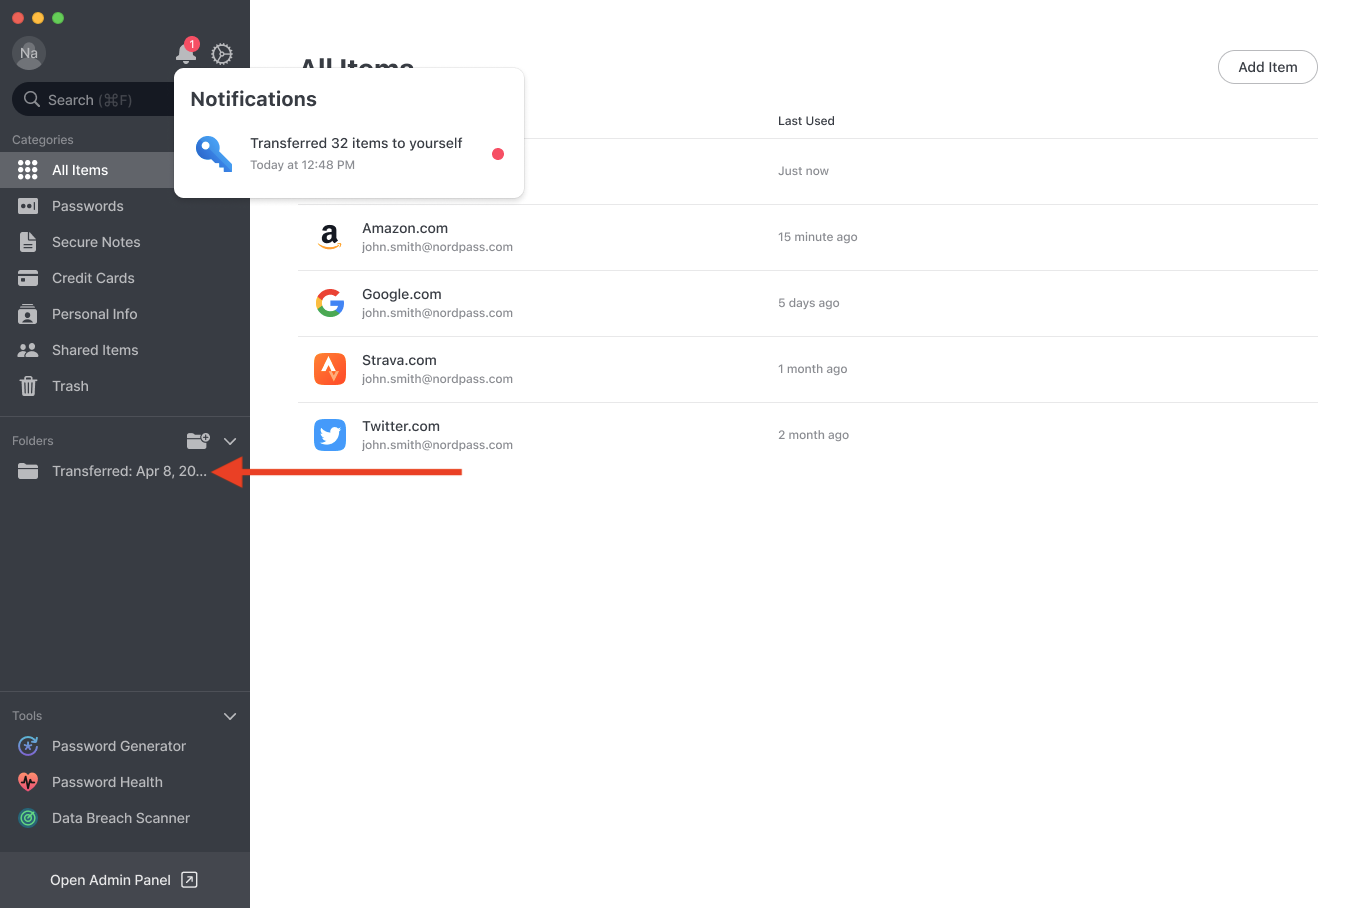Open the Passwords category
This screenshot has height=908, width=1366.
(x=125, y=206)
